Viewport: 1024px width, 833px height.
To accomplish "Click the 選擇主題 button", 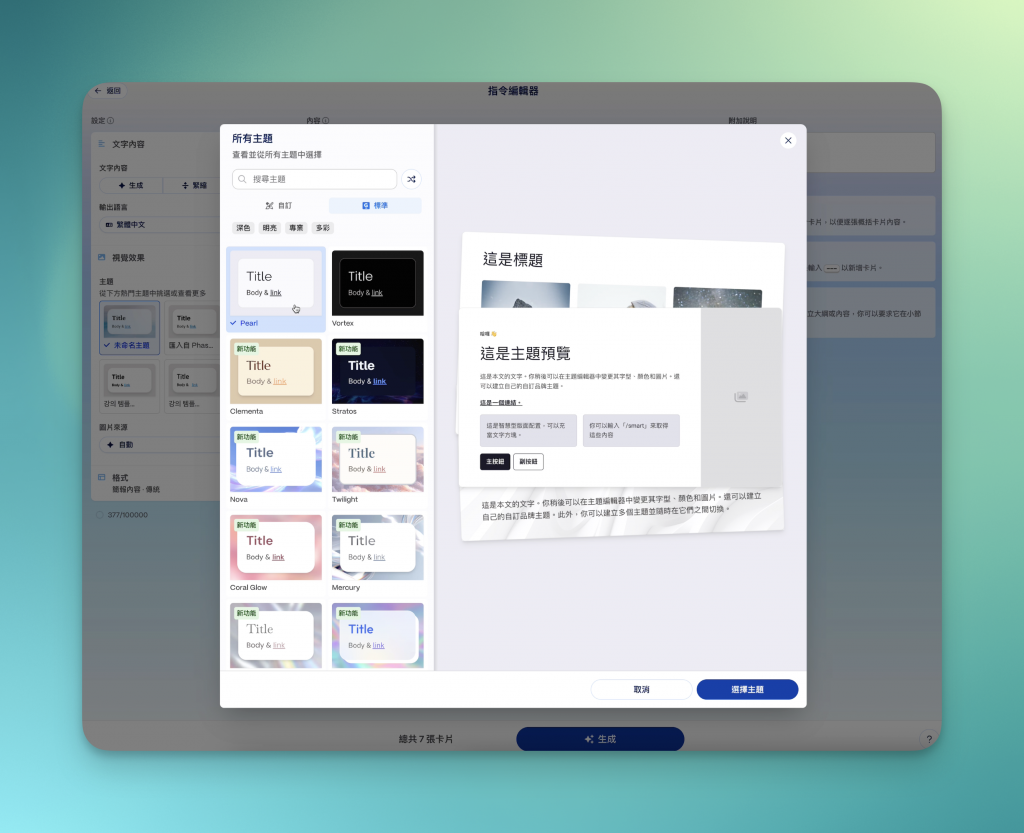I will [x=747, y=689].
